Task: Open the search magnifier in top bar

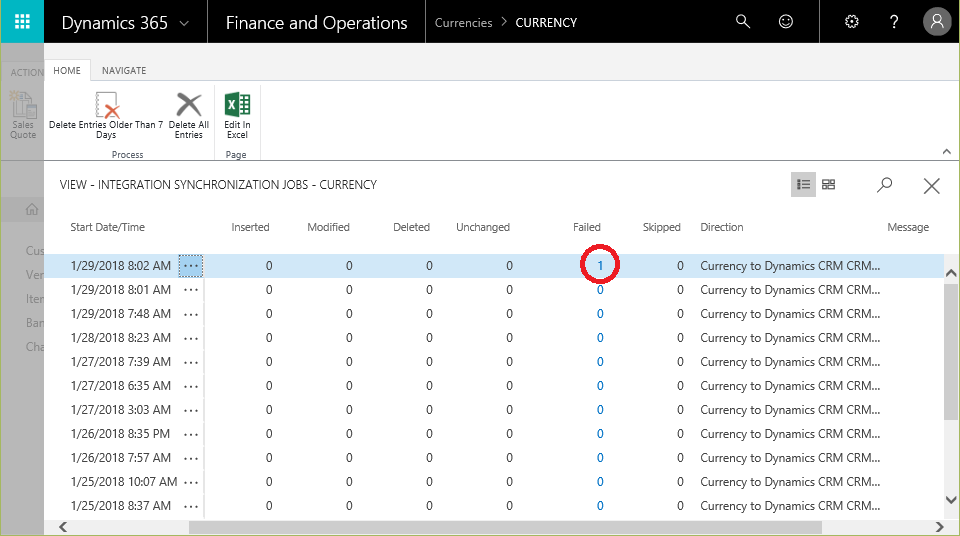Action: point(743,22)
